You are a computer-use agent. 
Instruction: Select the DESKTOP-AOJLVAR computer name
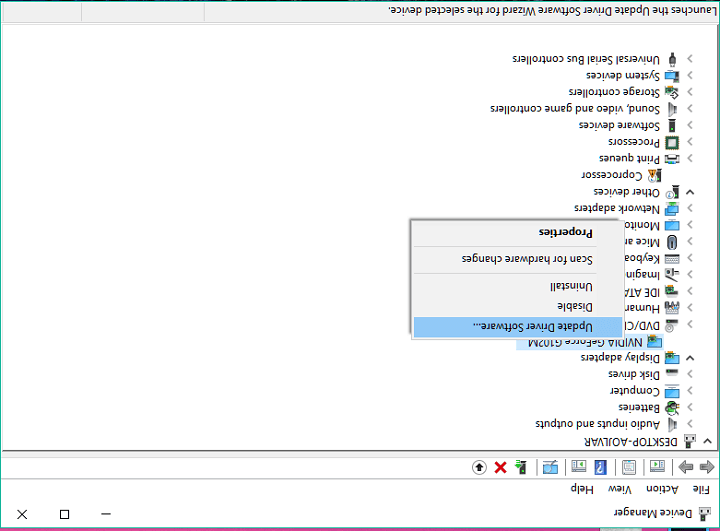pyautogui.click(x=630, y=442)
